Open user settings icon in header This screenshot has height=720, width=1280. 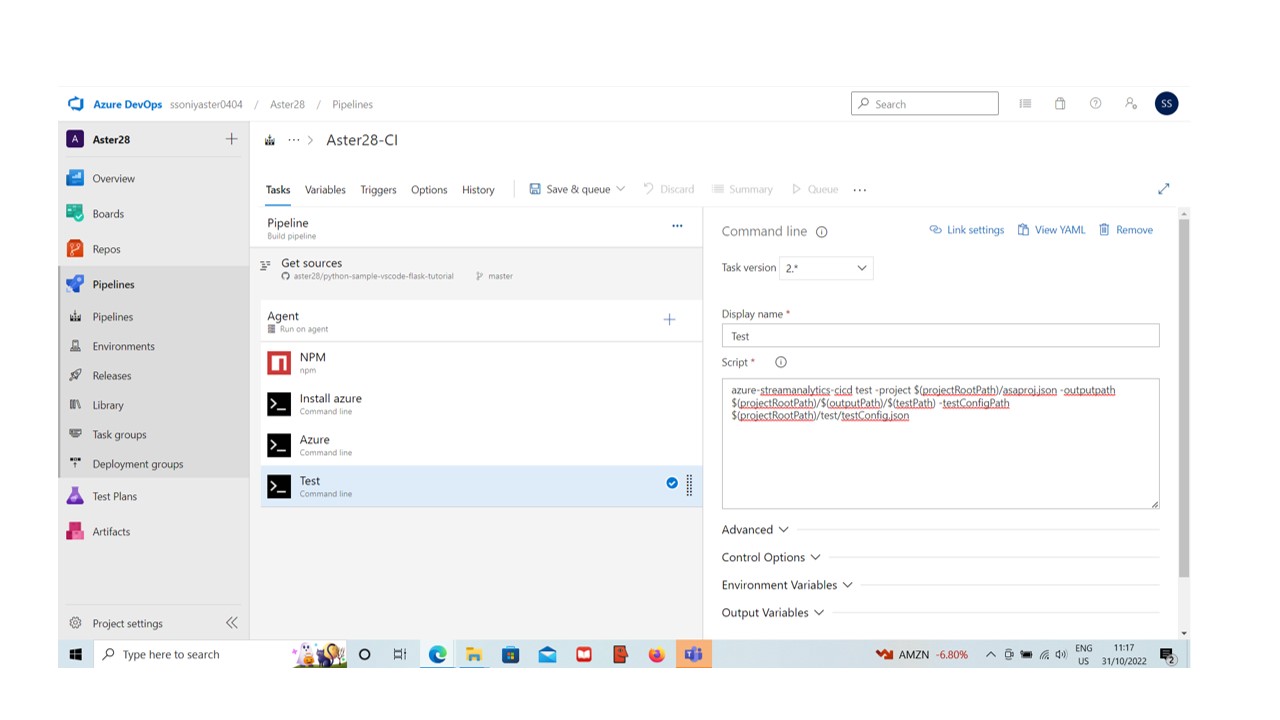pyautogui.click(x=1131, y=104)
